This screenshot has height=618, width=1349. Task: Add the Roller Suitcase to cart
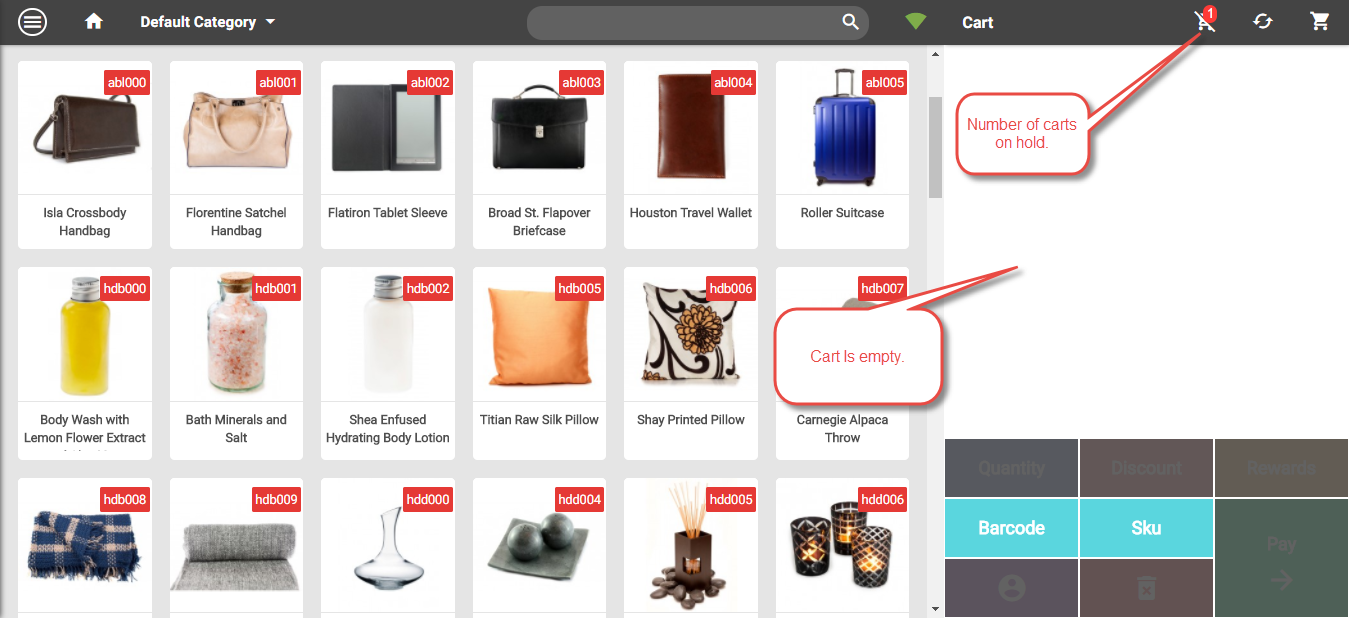(x=842, y=155)
